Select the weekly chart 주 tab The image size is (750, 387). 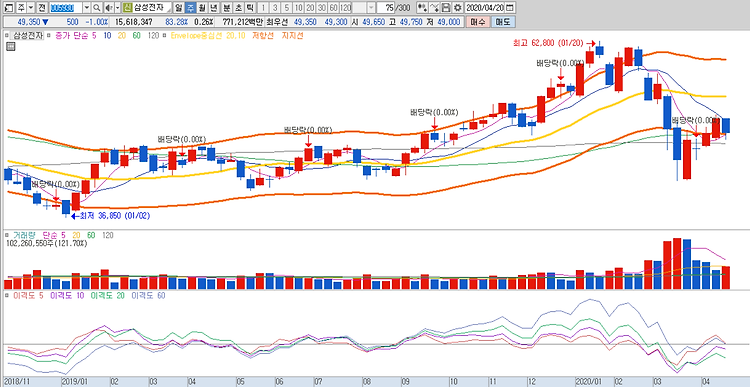190,8
